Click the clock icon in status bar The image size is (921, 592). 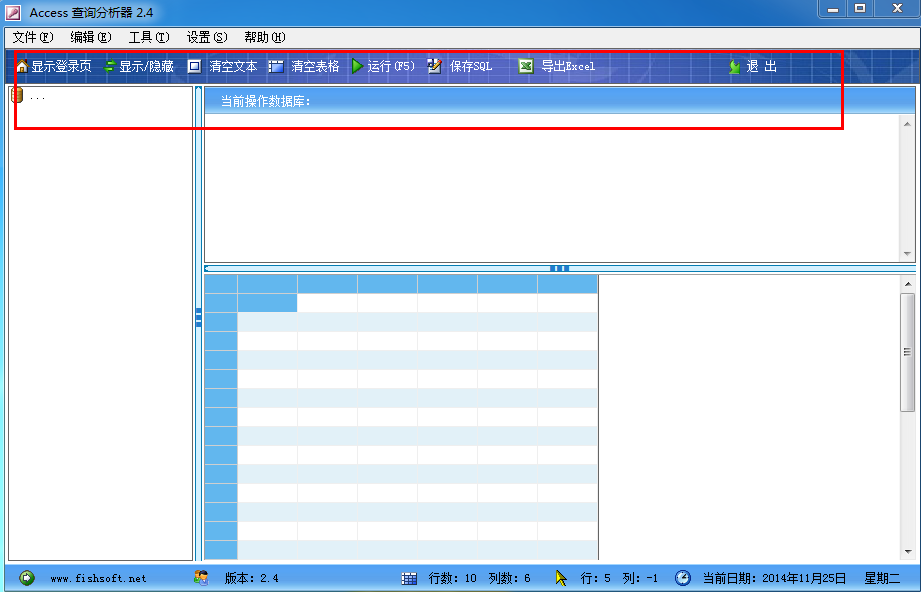[x=683, y=578]
